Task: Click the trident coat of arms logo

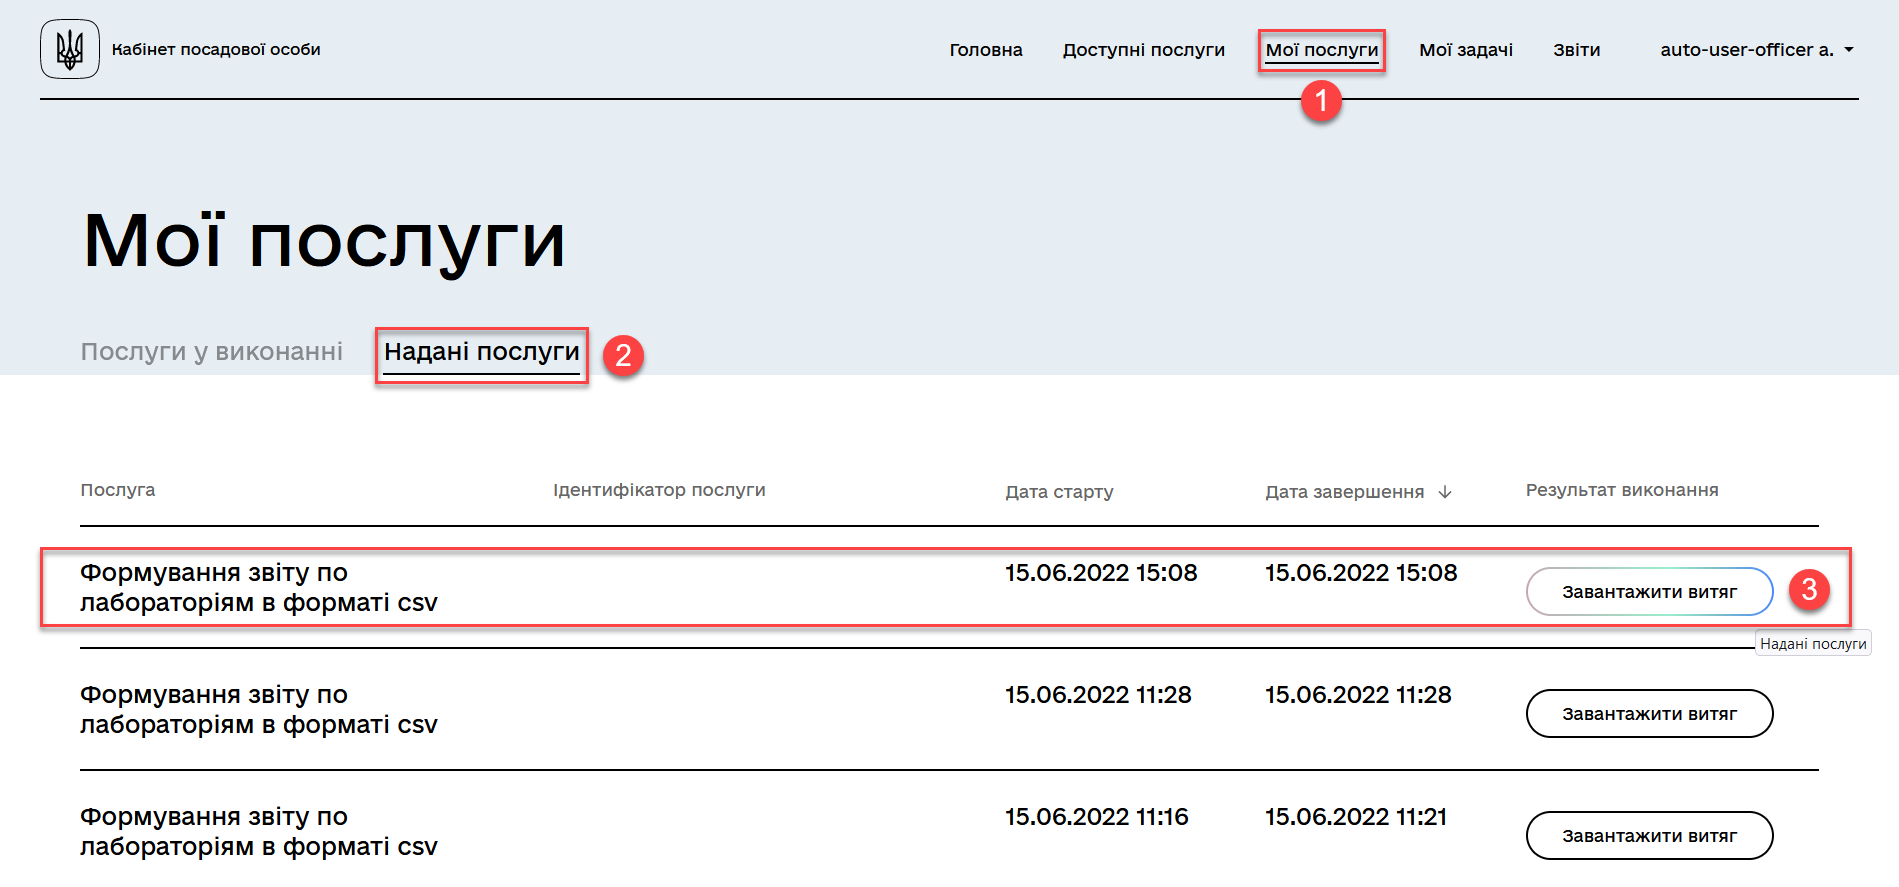Action: pyautogui.click(x=69, y=49)
